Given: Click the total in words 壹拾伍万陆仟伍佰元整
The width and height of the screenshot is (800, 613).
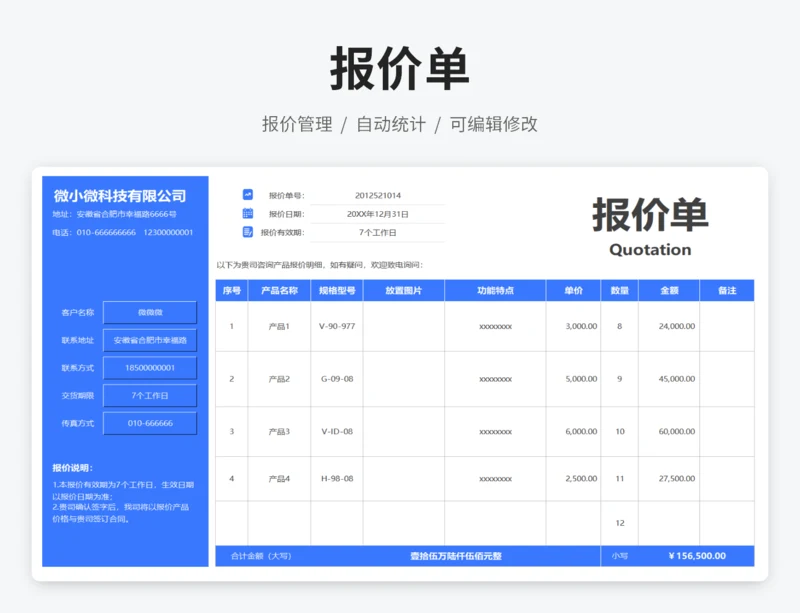Looking at the screenshot, I should tap(456, 556).
